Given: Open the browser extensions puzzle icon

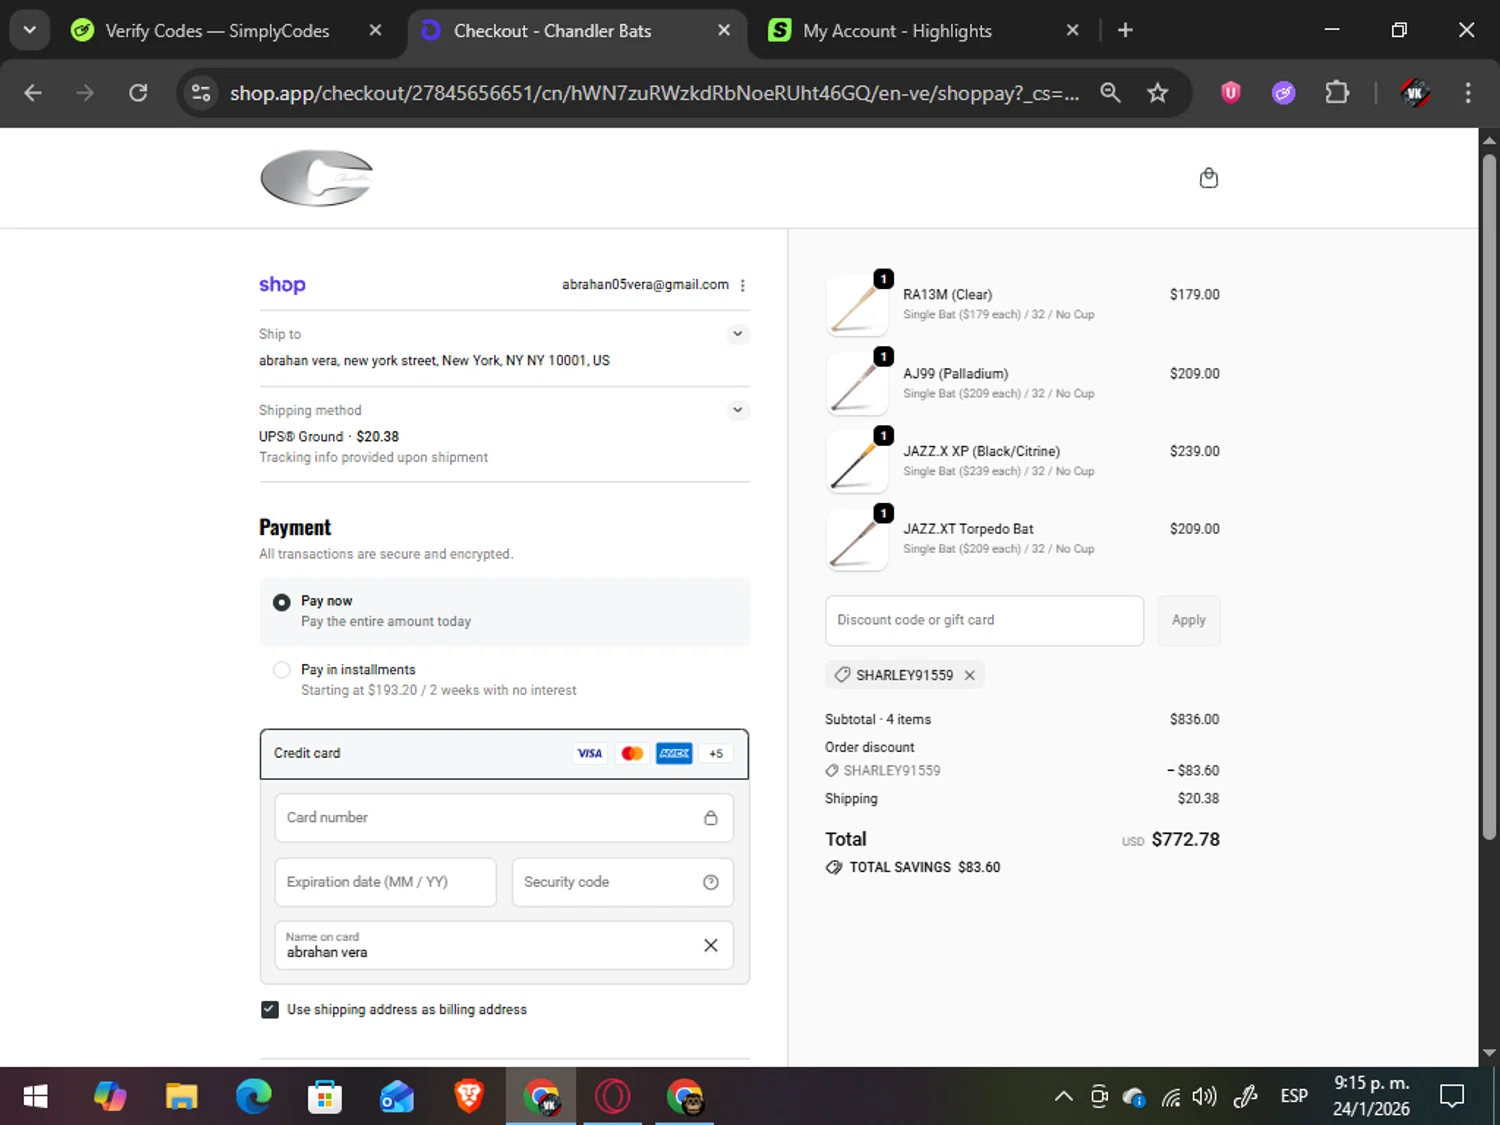Looking at the screenshot, I should pyautogui.click(x=1337, y=93).
